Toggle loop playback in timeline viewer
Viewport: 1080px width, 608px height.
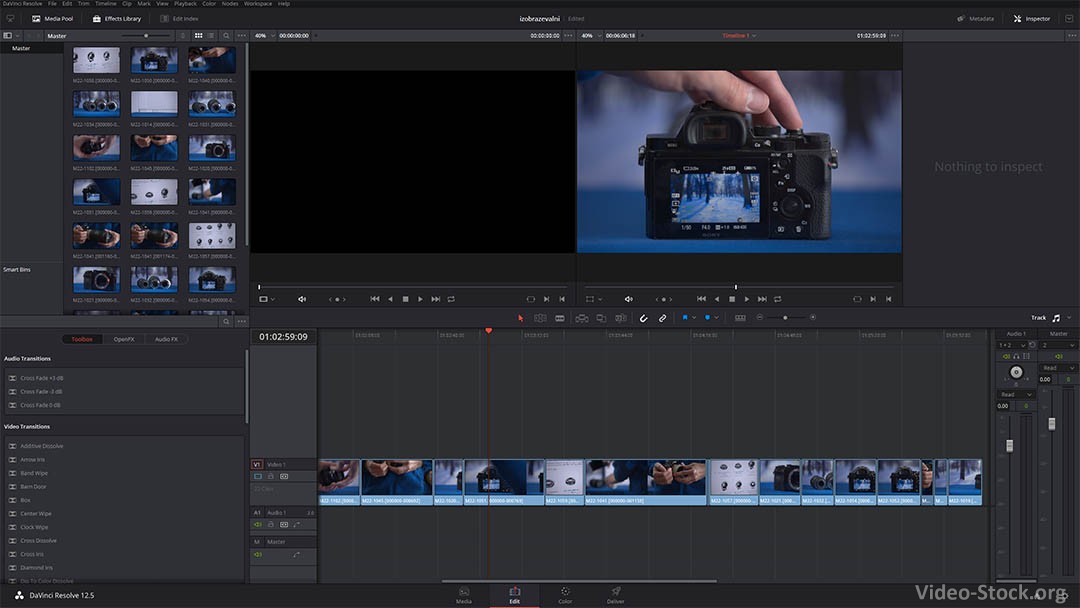(x=778, y=299)
